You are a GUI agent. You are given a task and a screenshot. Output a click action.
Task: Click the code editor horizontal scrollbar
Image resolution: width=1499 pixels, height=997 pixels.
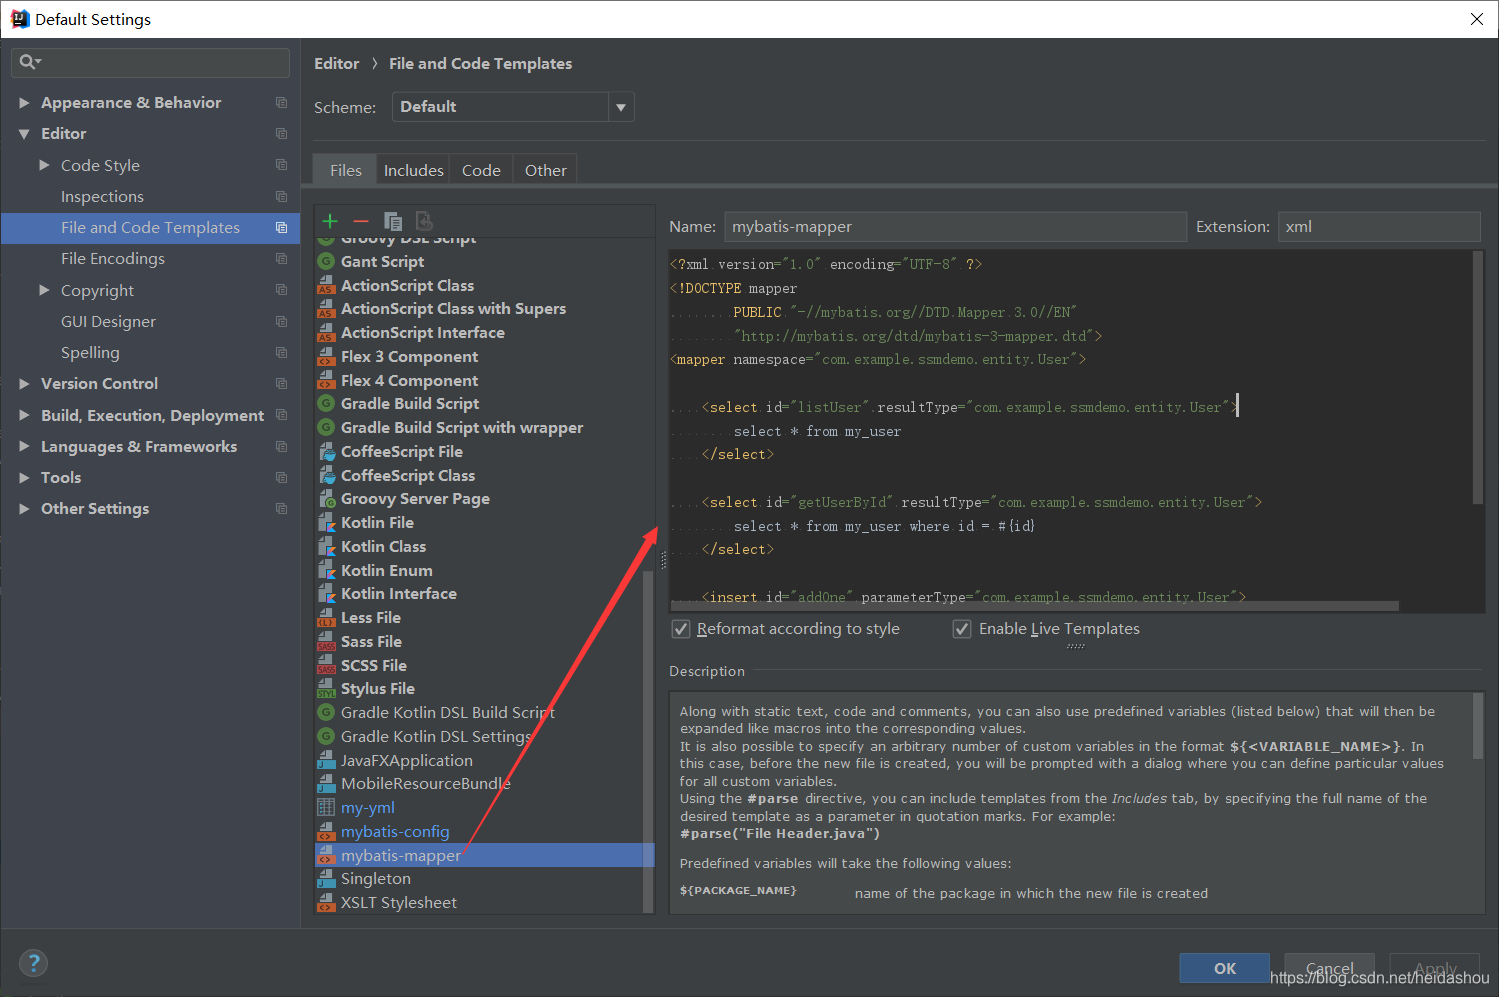click(1034, 606)
